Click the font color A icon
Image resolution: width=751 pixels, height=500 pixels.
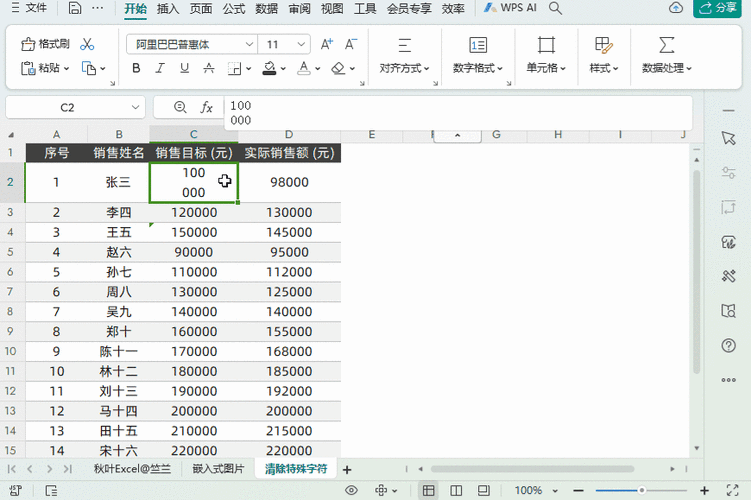tap(304, 68)
